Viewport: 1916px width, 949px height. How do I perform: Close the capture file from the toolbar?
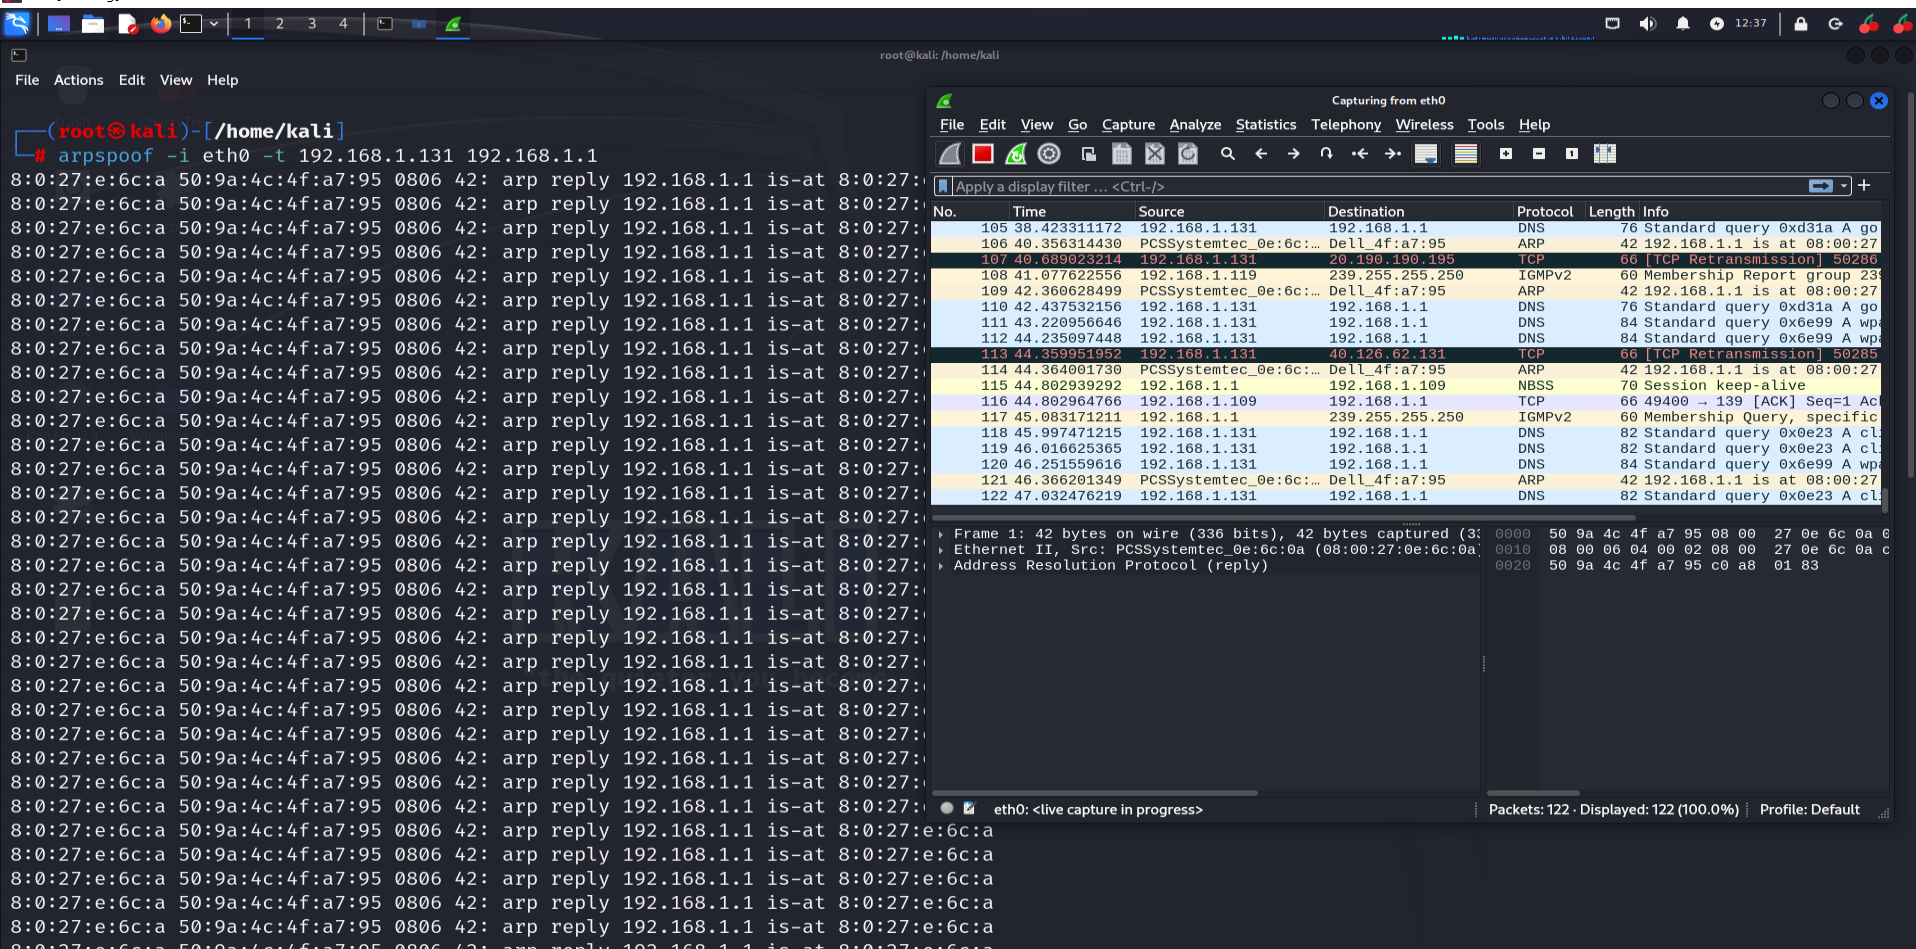click(x=1155, y=154)
